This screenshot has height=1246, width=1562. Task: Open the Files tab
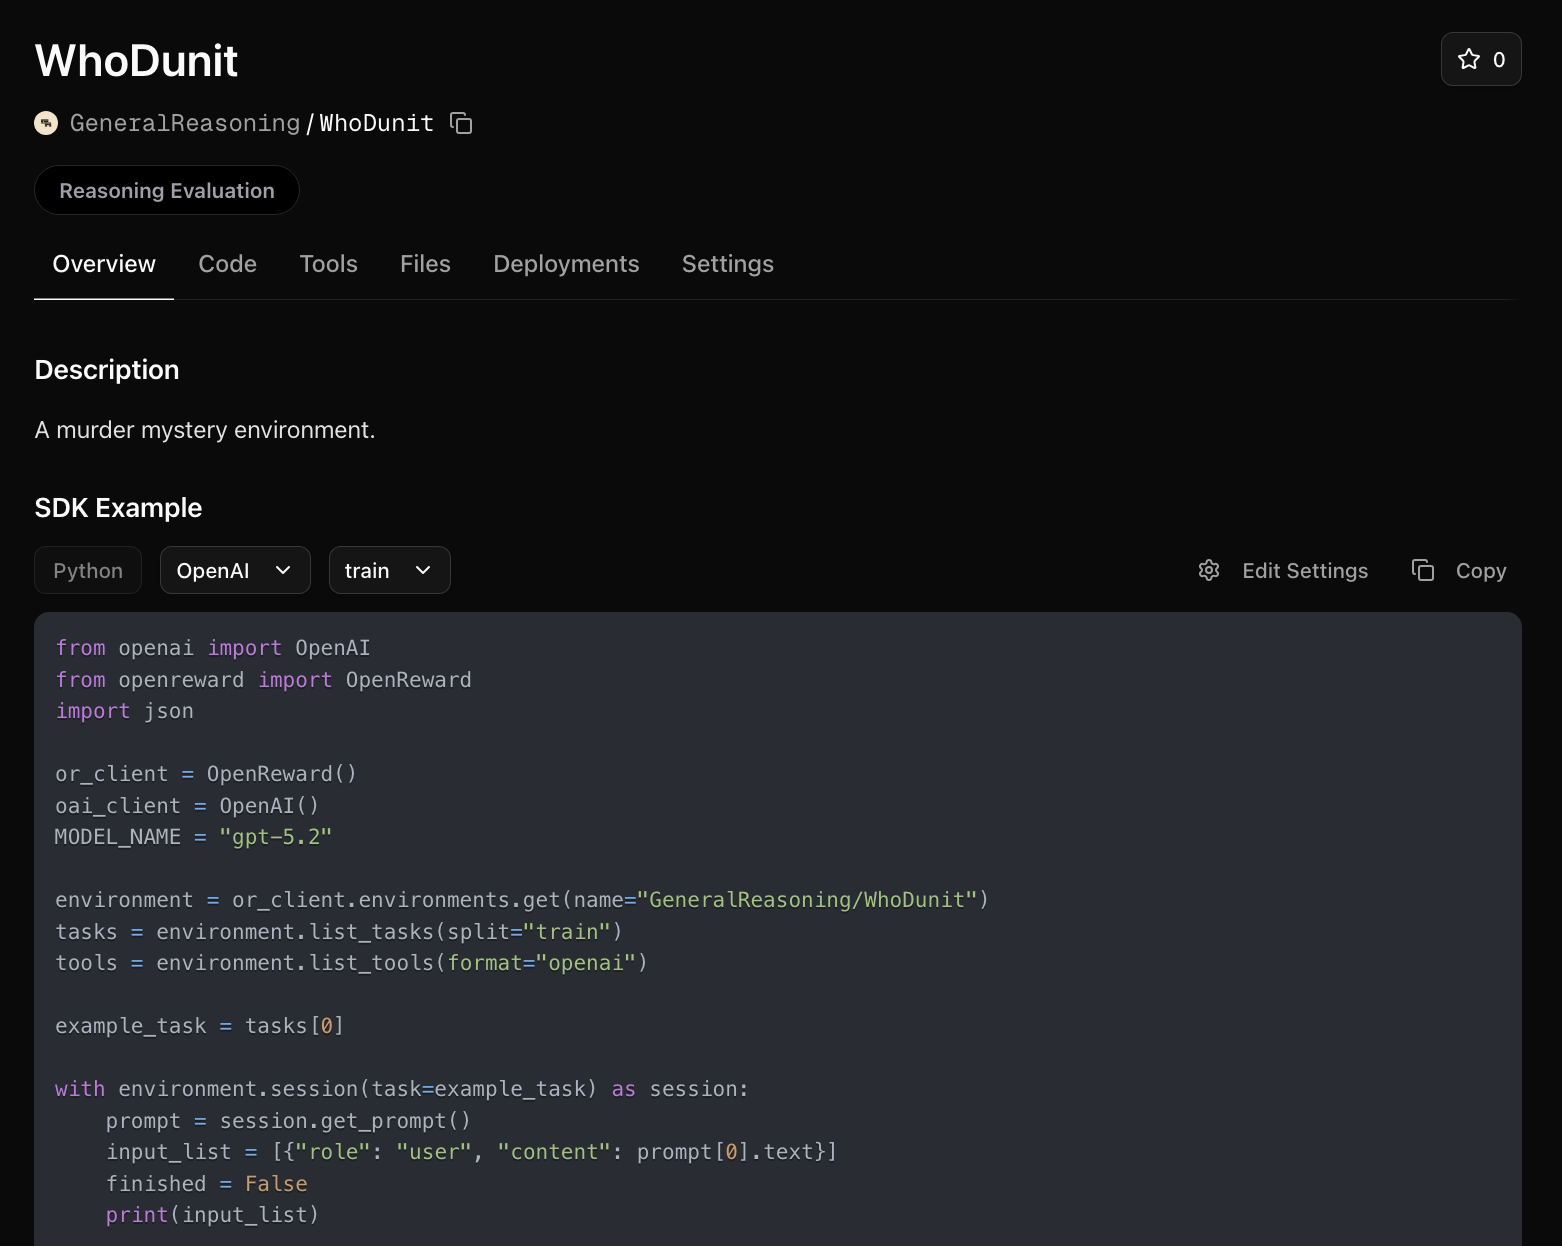pos(425,264)
